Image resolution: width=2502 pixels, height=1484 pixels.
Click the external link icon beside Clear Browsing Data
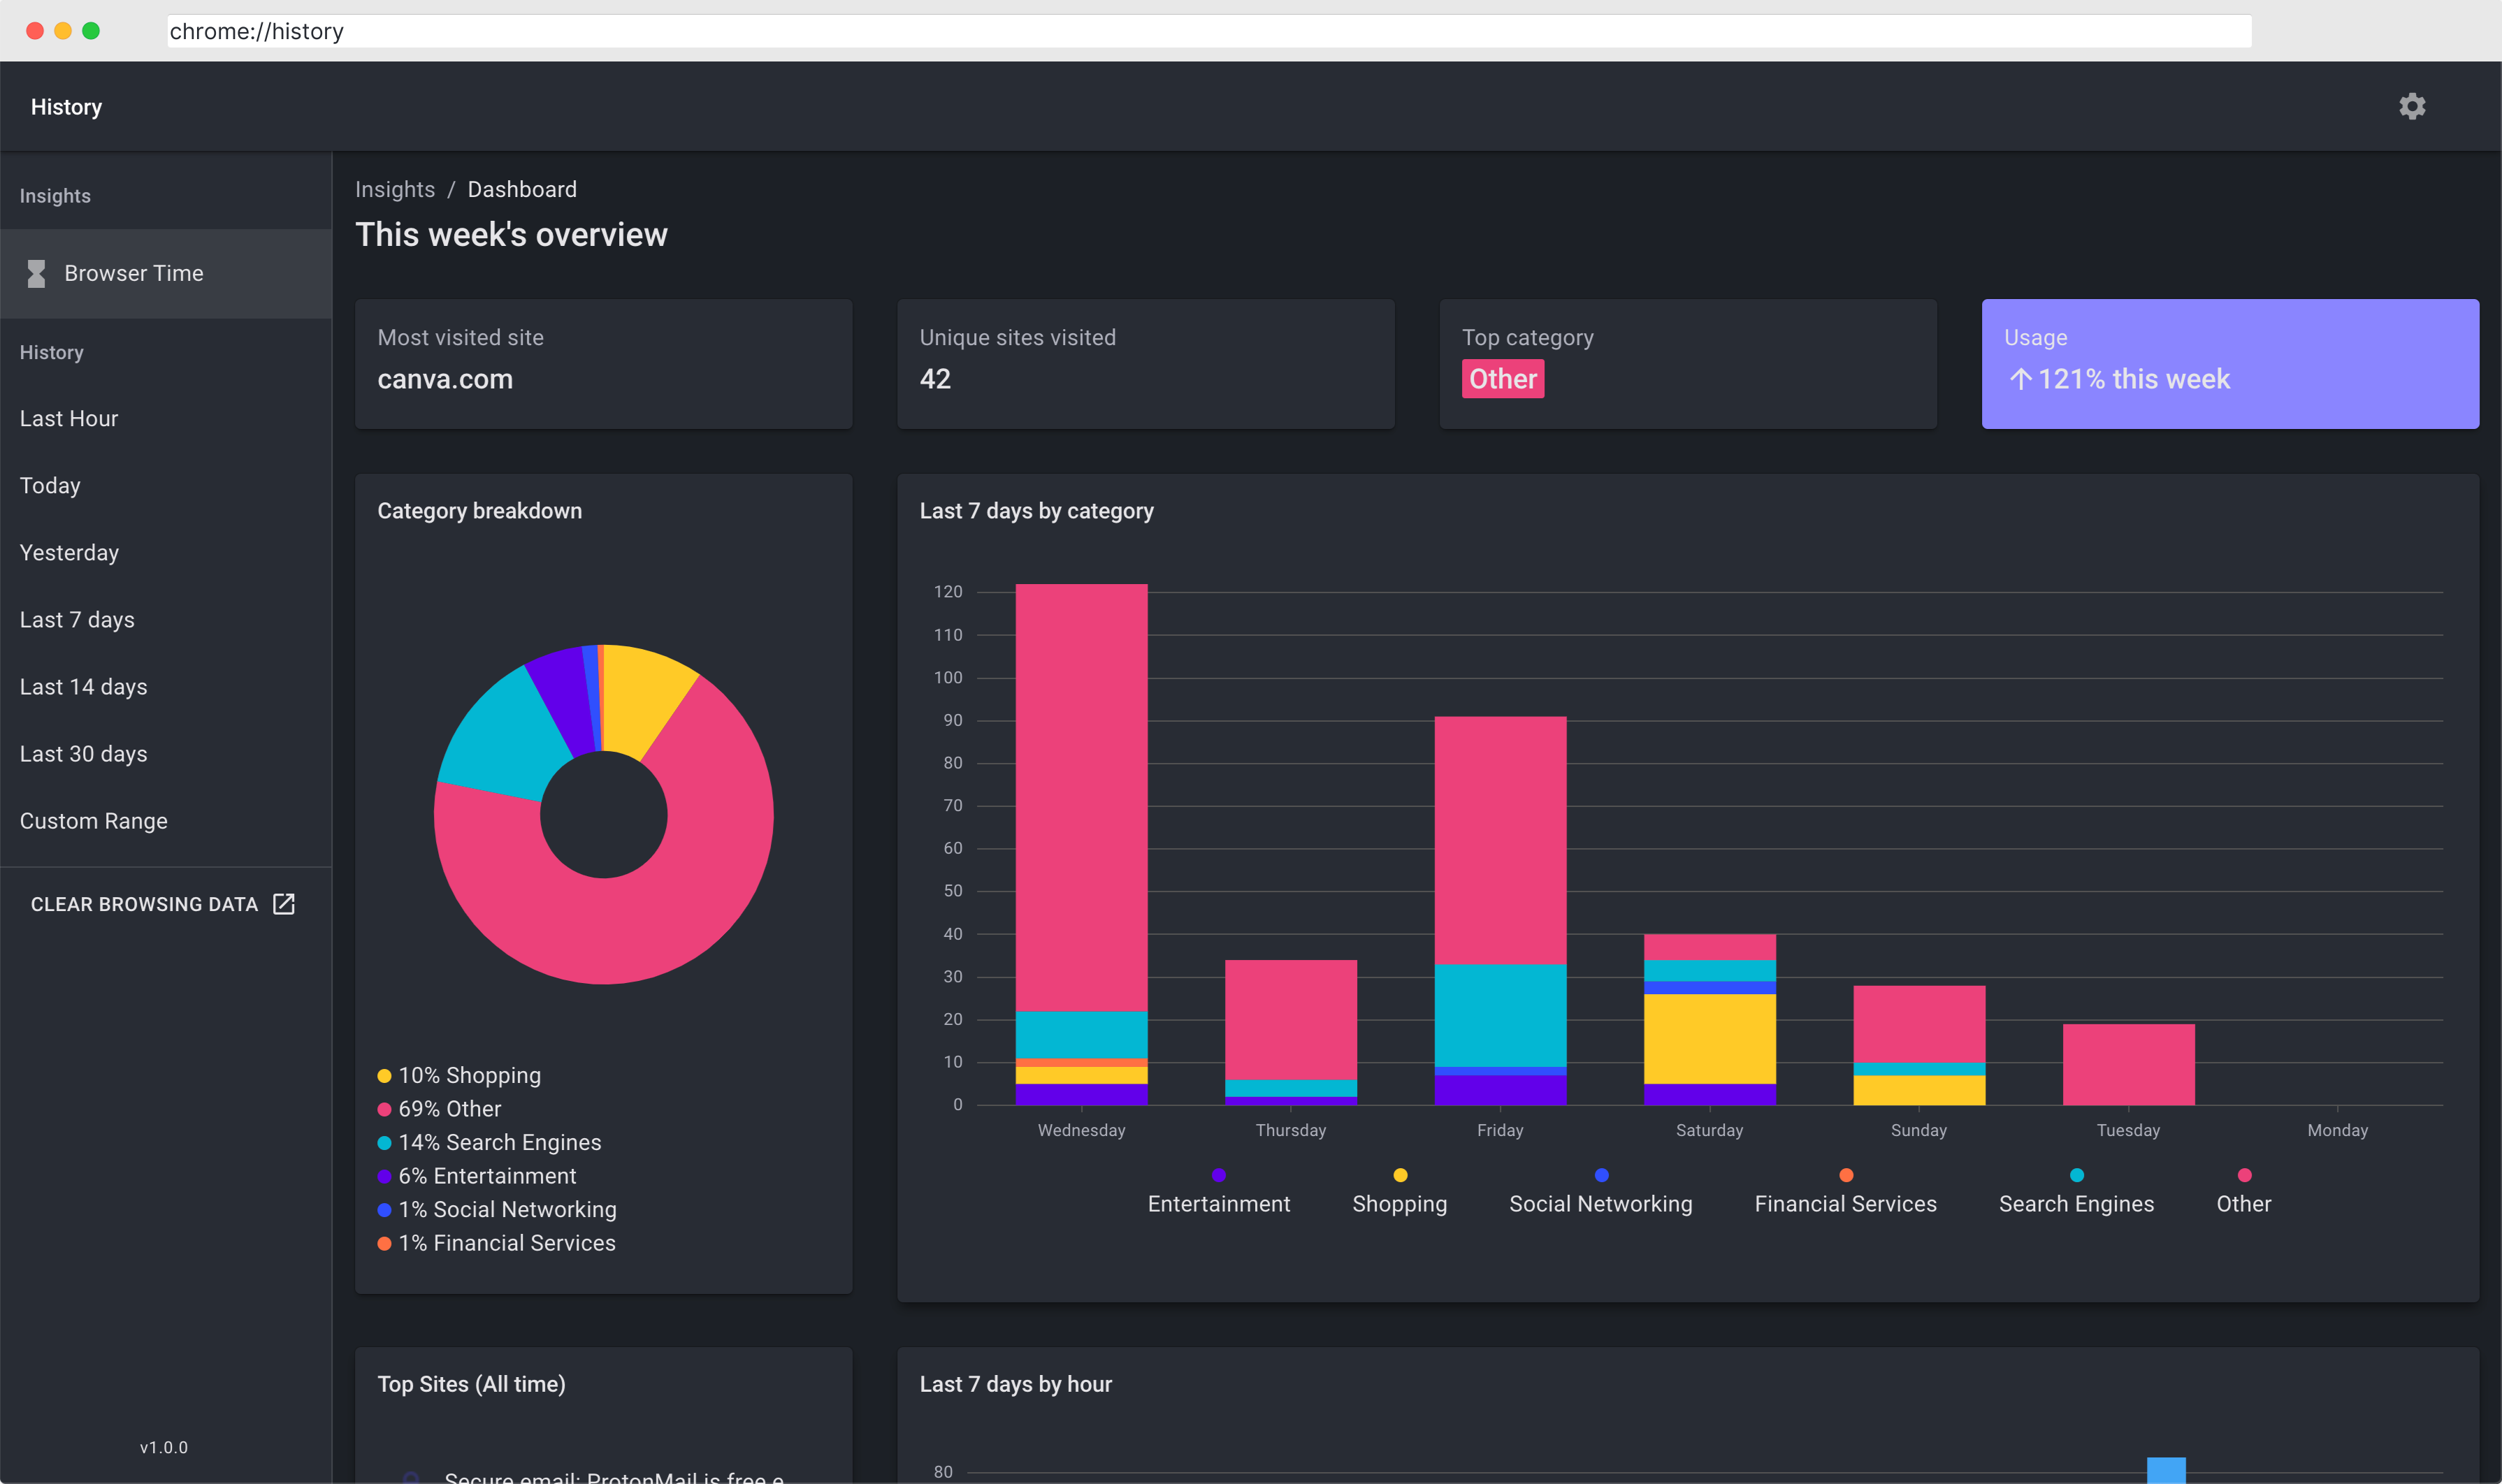click(x=284, y=904)
